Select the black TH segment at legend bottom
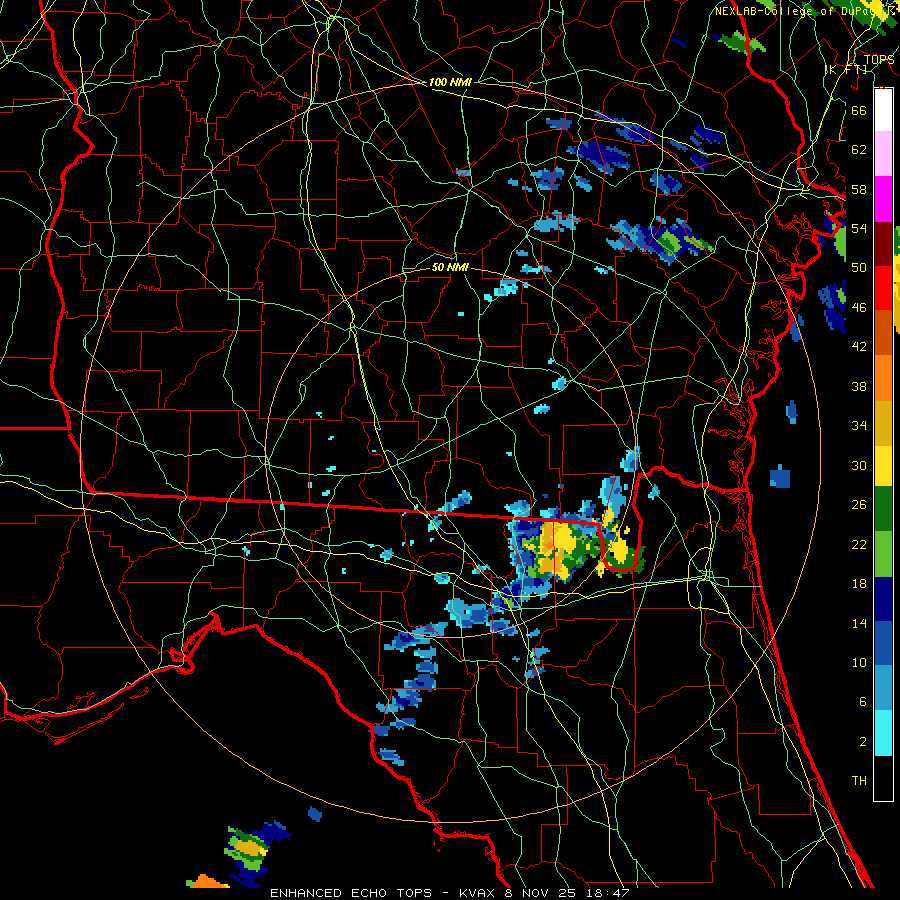The width and height of the screenshot is (900, 900). (x=883, y=778)
